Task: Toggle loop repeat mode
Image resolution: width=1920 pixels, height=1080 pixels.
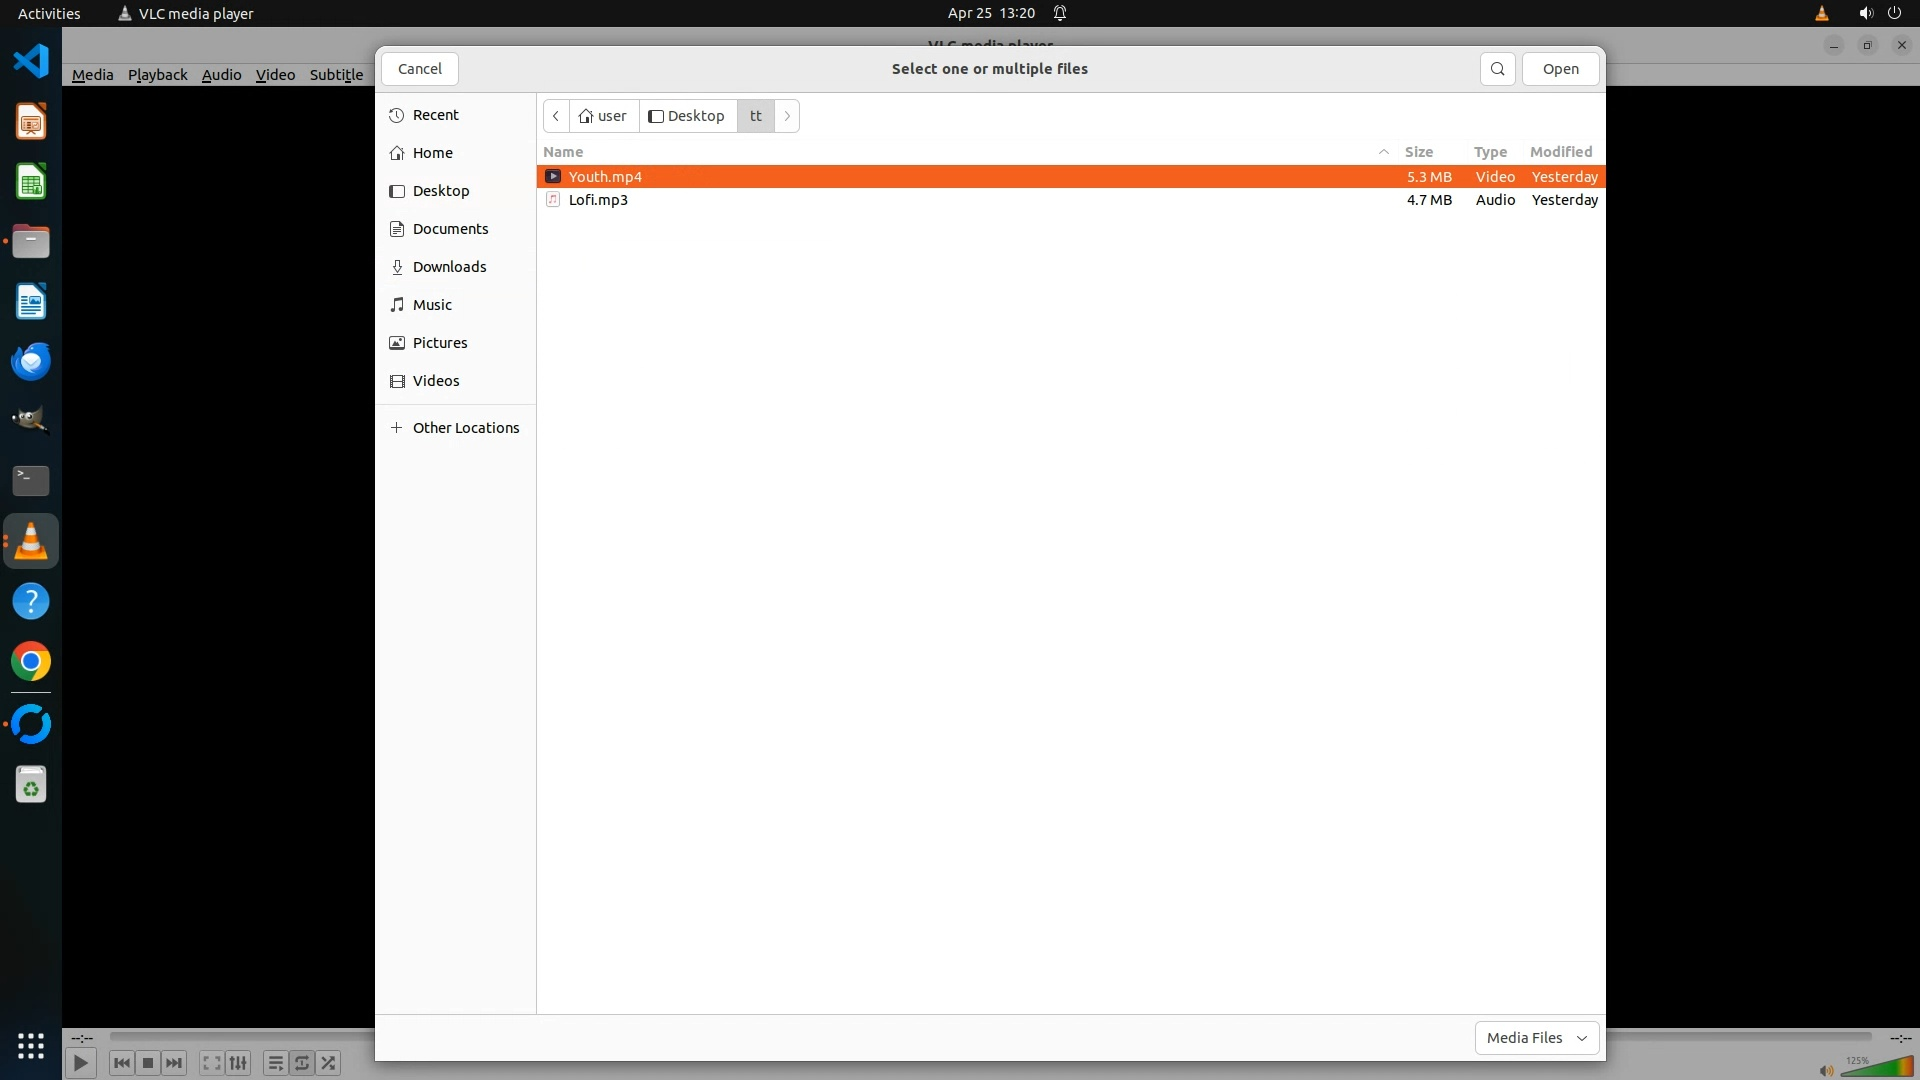Action: coord(301,1063)
